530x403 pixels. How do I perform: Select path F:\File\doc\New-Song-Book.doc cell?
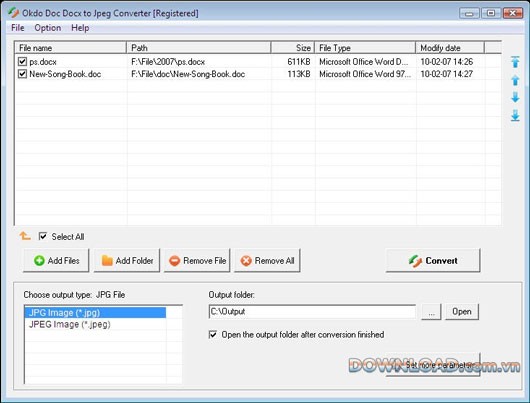point(188,74)
